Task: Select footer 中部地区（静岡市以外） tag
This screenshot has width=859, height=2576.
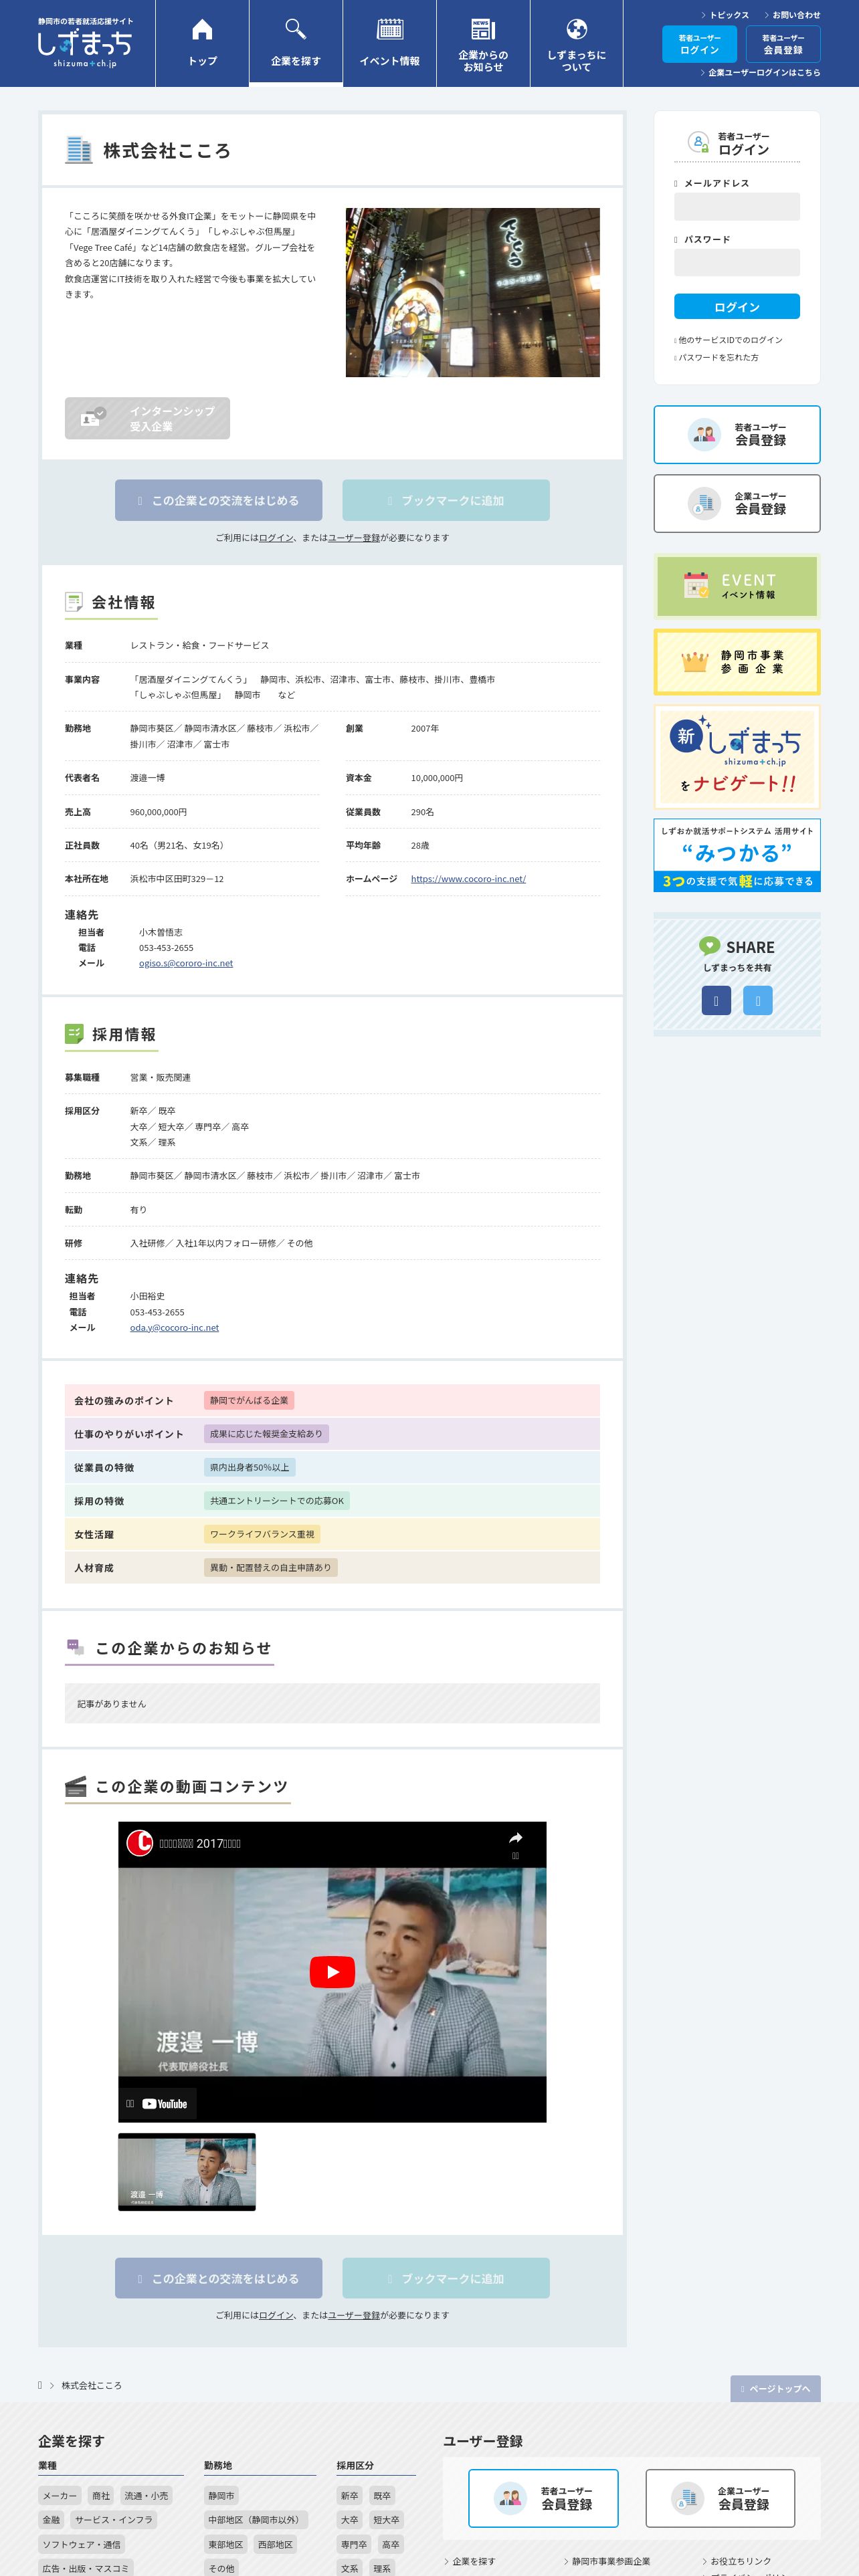Action: tap(256, 2520)
